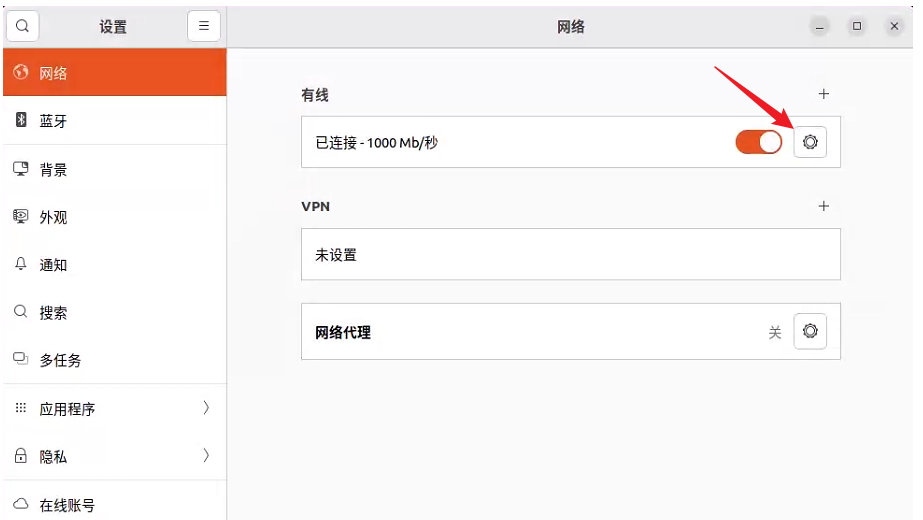Screen dimensions: 923x520
Task: Open the 搜索 settings panel
Action: 115,312
